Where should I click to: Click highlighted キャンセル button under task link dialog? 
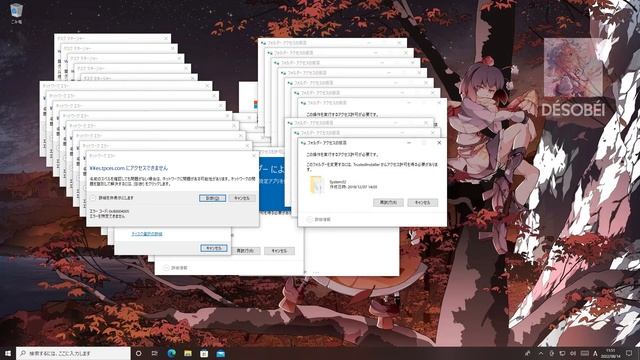[x=213, y=248]
